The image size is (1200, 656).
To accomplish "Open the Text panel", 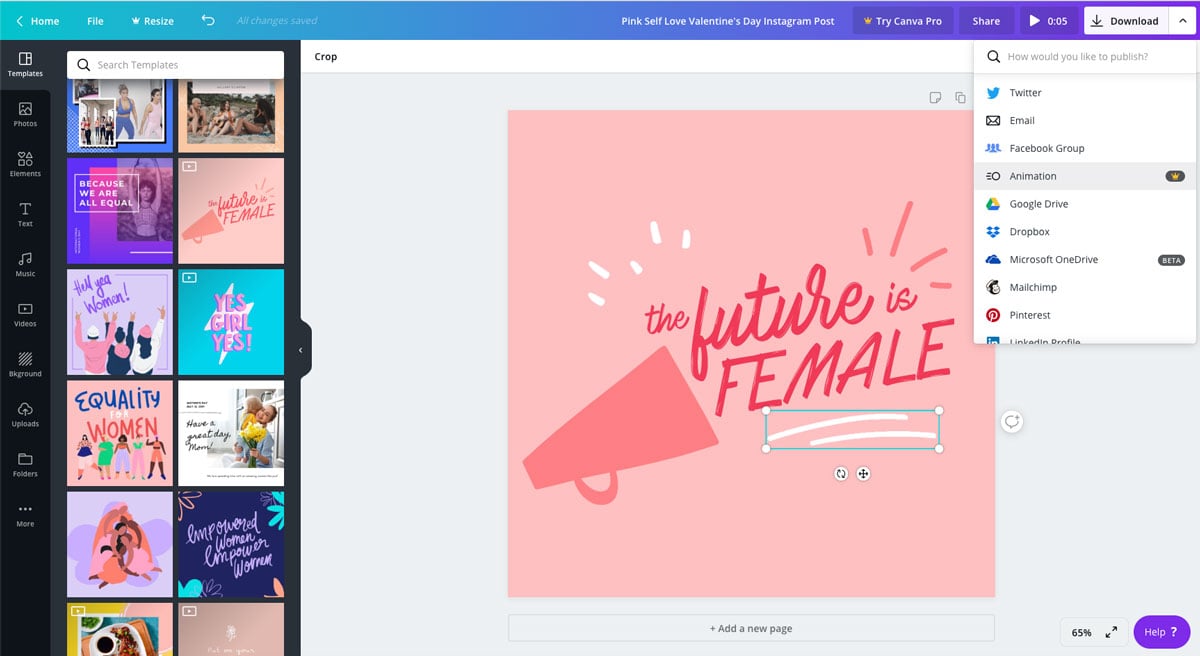I will pyautogui.click(x=25, y=214).
